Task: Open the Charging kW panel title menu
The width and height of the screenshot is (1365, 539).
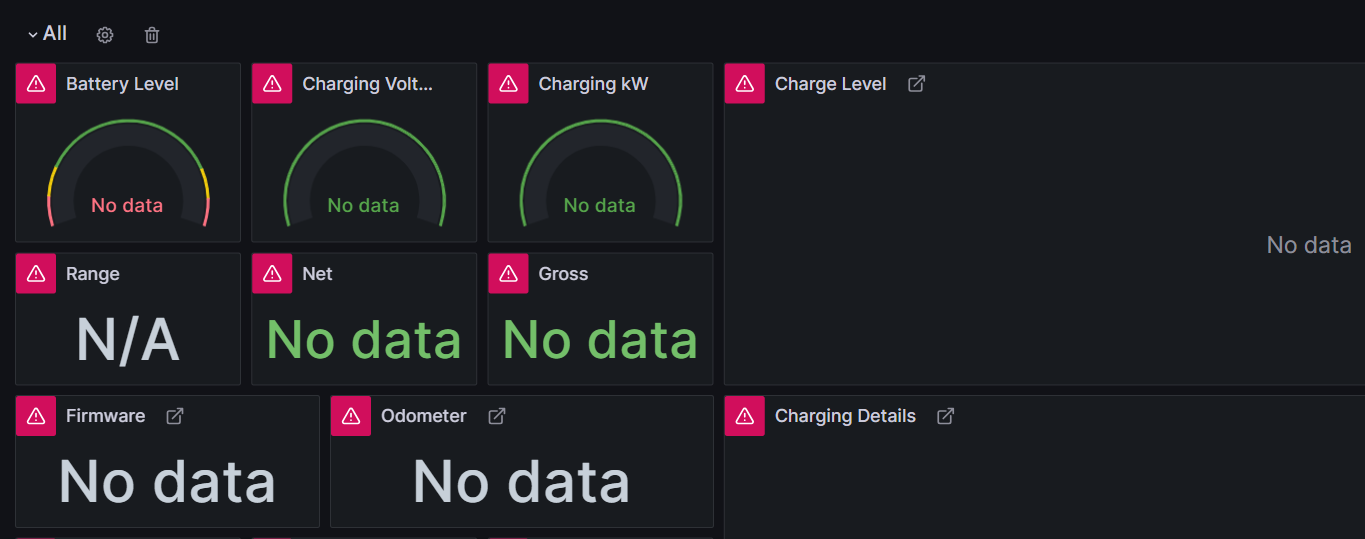Action: coord(593,84)
